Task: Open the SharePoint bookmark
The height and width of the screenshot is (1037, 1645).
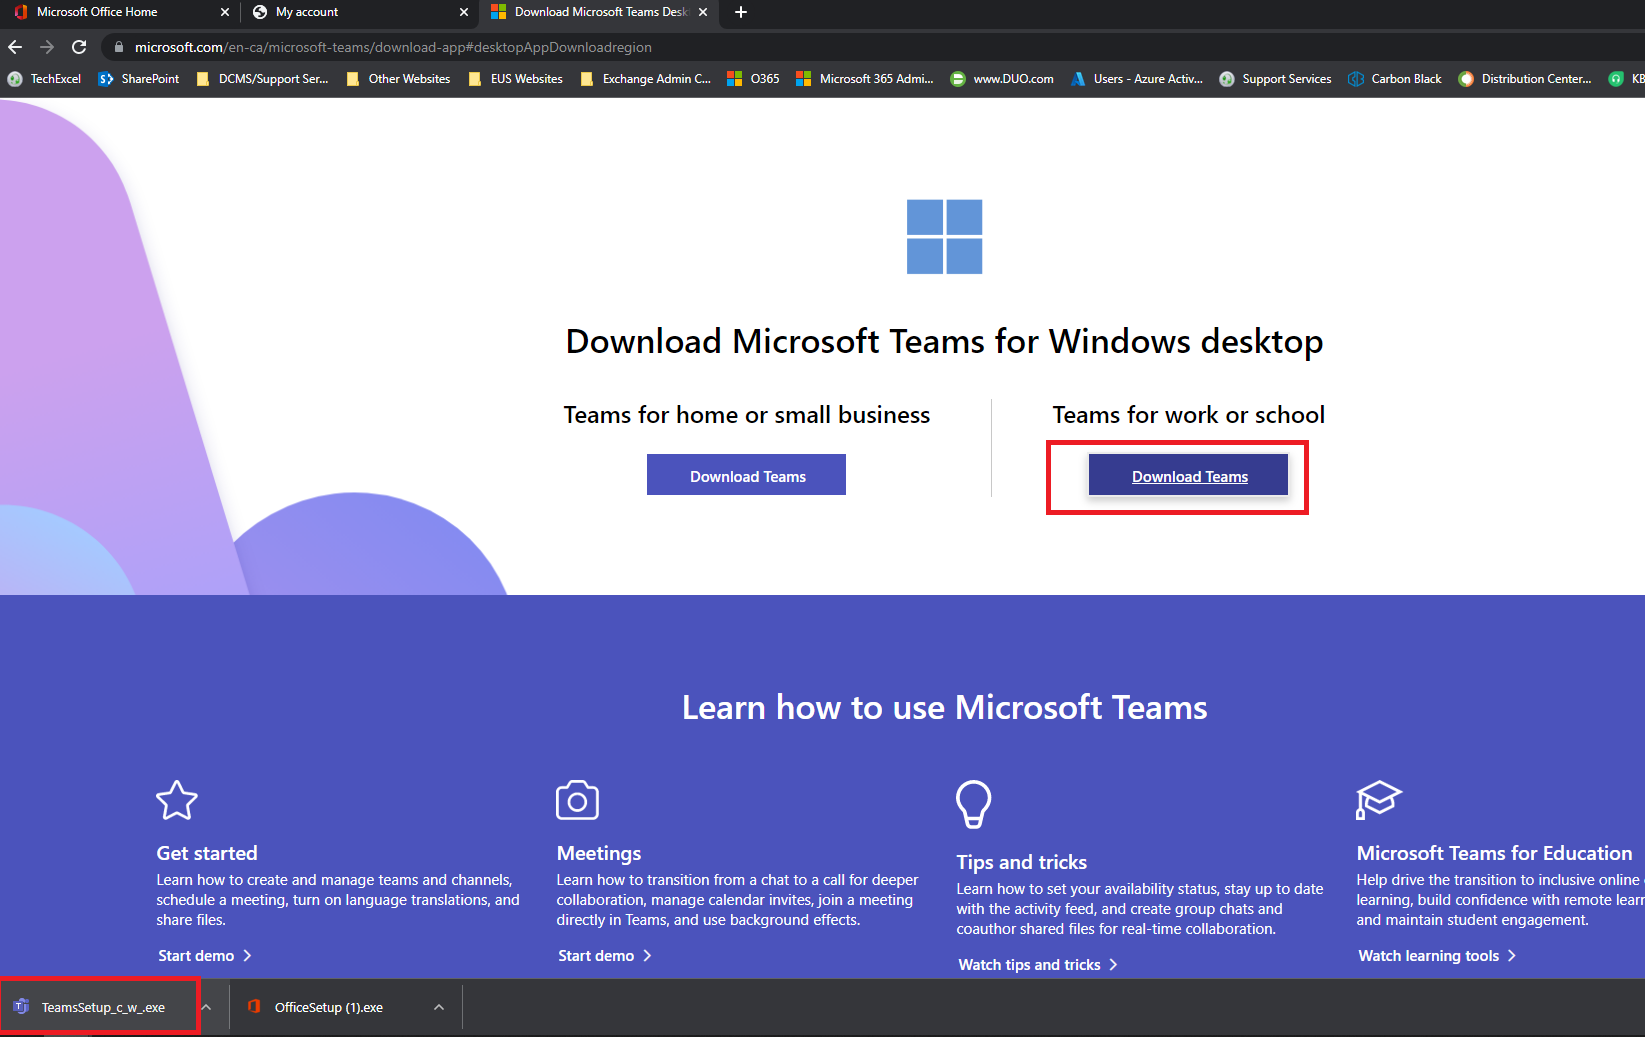Action: [x=139, y=79]
